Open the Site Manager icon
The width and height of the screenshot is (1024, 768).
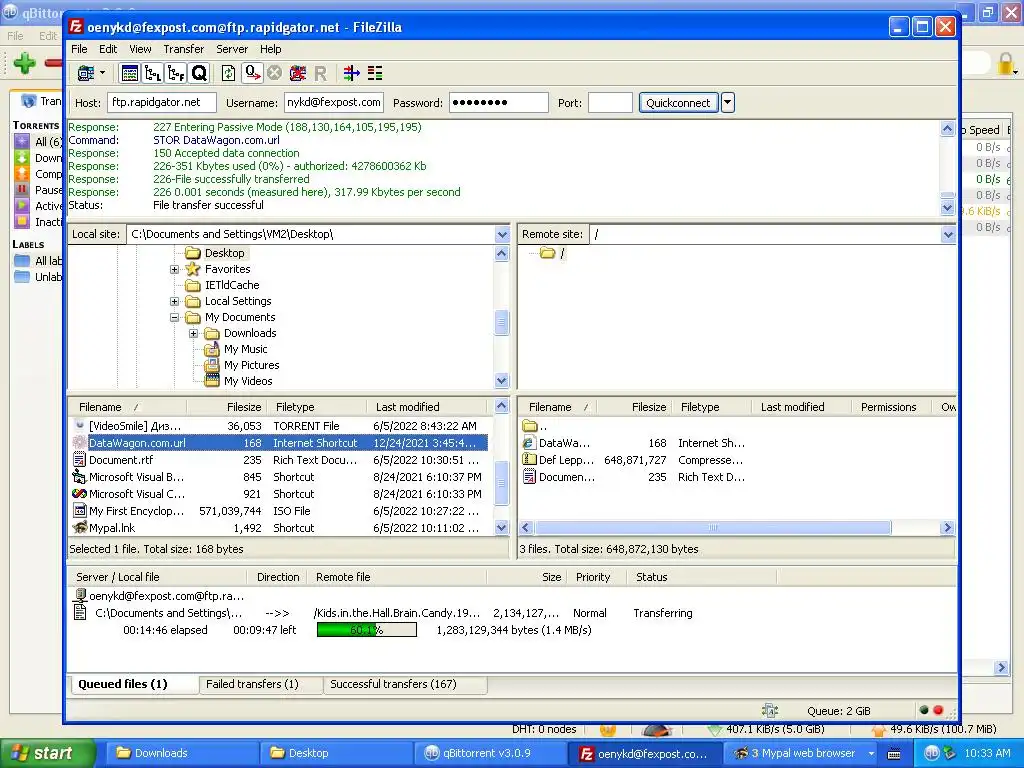(86, 73)
